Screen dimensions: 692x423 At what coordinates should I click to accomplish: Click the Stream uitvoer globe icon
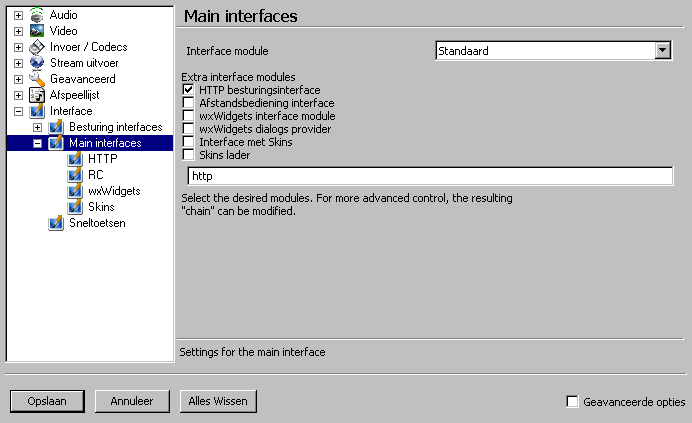pyautogui.click(x=37, y=63)
